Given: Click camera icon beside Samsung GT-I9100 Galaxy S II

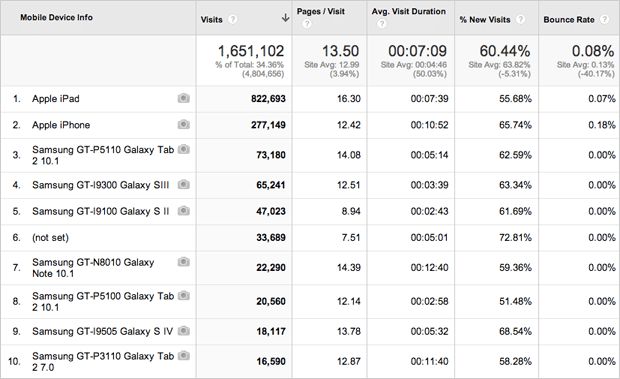Looking at the screenshot, I should coord(183,211).
